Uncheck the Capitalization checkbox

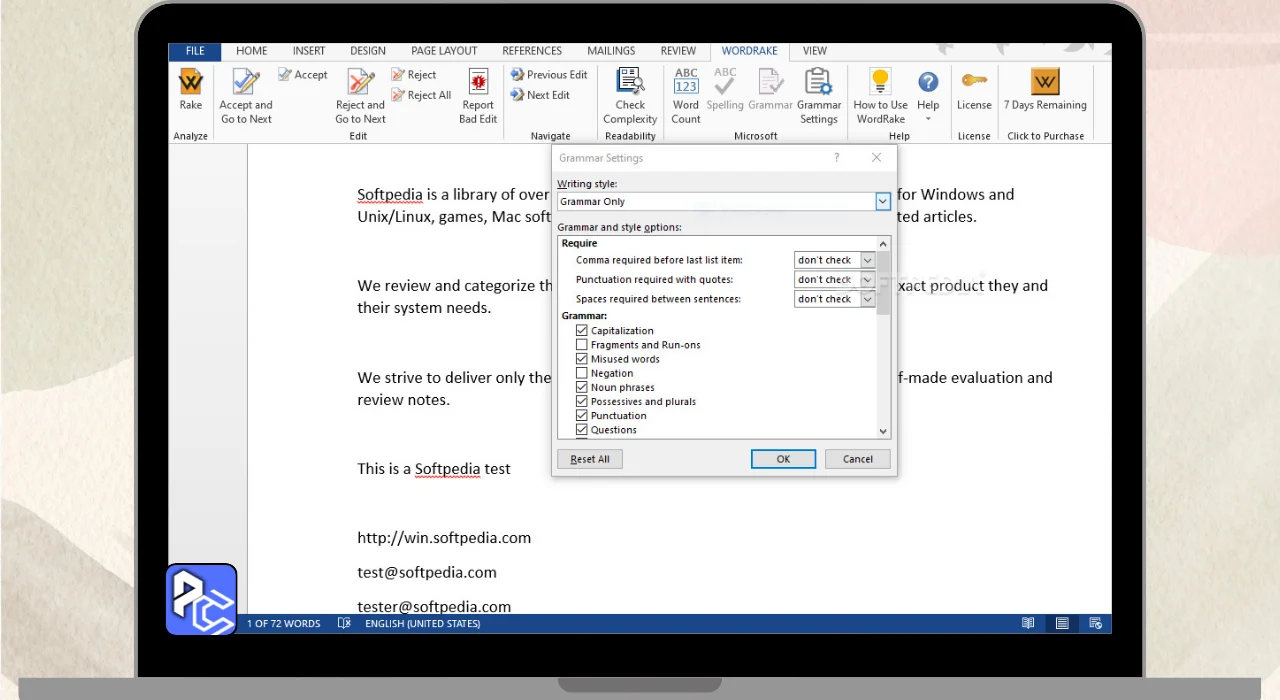pyautogui.click(x=582, y=331)
